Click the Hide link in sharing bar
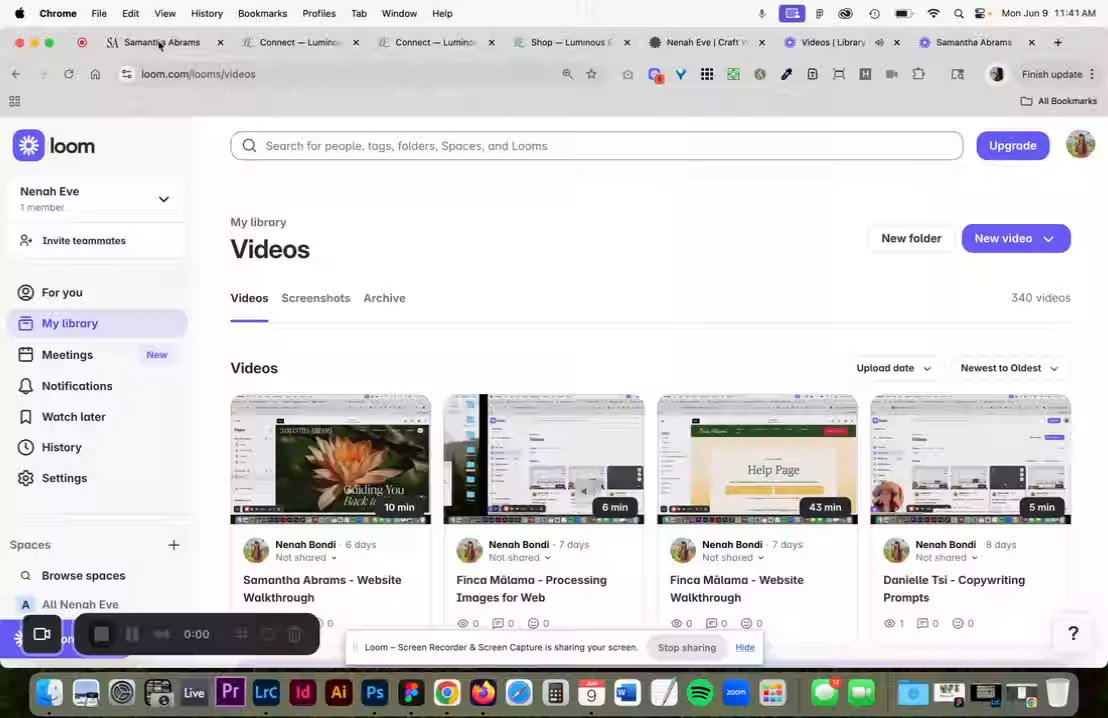Screen dimensions: 1108x718 [x=745, y=647]
